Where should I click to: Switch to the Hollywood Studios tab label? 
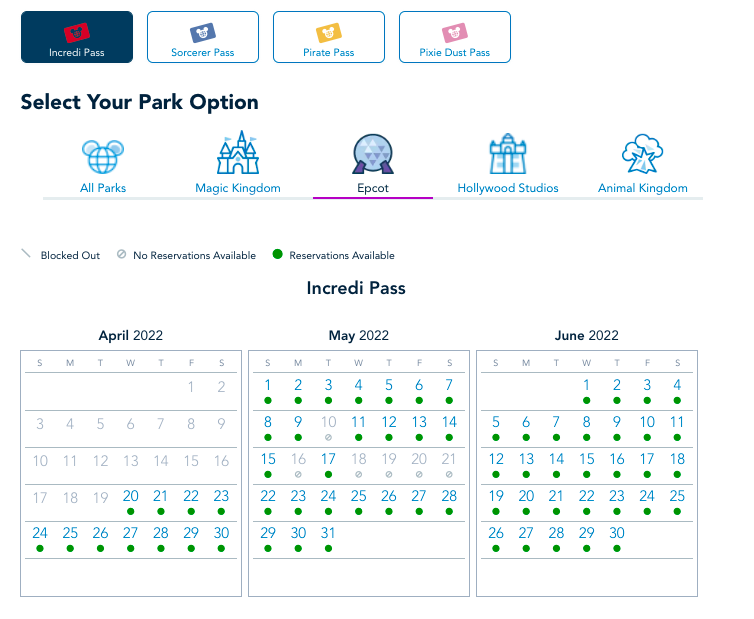pyautogui.click(x=508, y=188)
